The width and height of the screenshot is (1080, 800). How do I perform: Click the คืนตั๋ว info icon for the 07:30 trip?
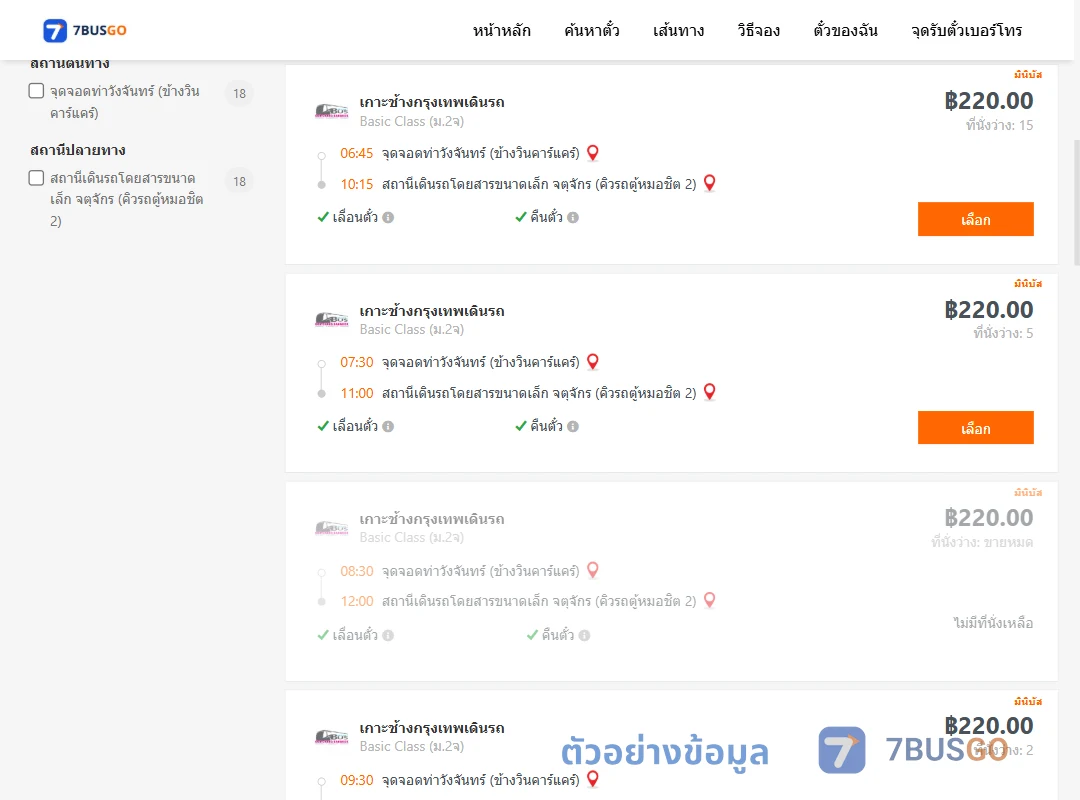coord(573,427)
